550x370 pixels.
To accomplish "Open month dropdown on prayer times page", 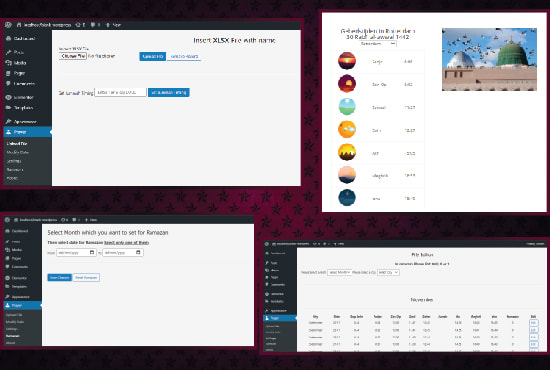I will pyautogui.click(x=378, y=44).
